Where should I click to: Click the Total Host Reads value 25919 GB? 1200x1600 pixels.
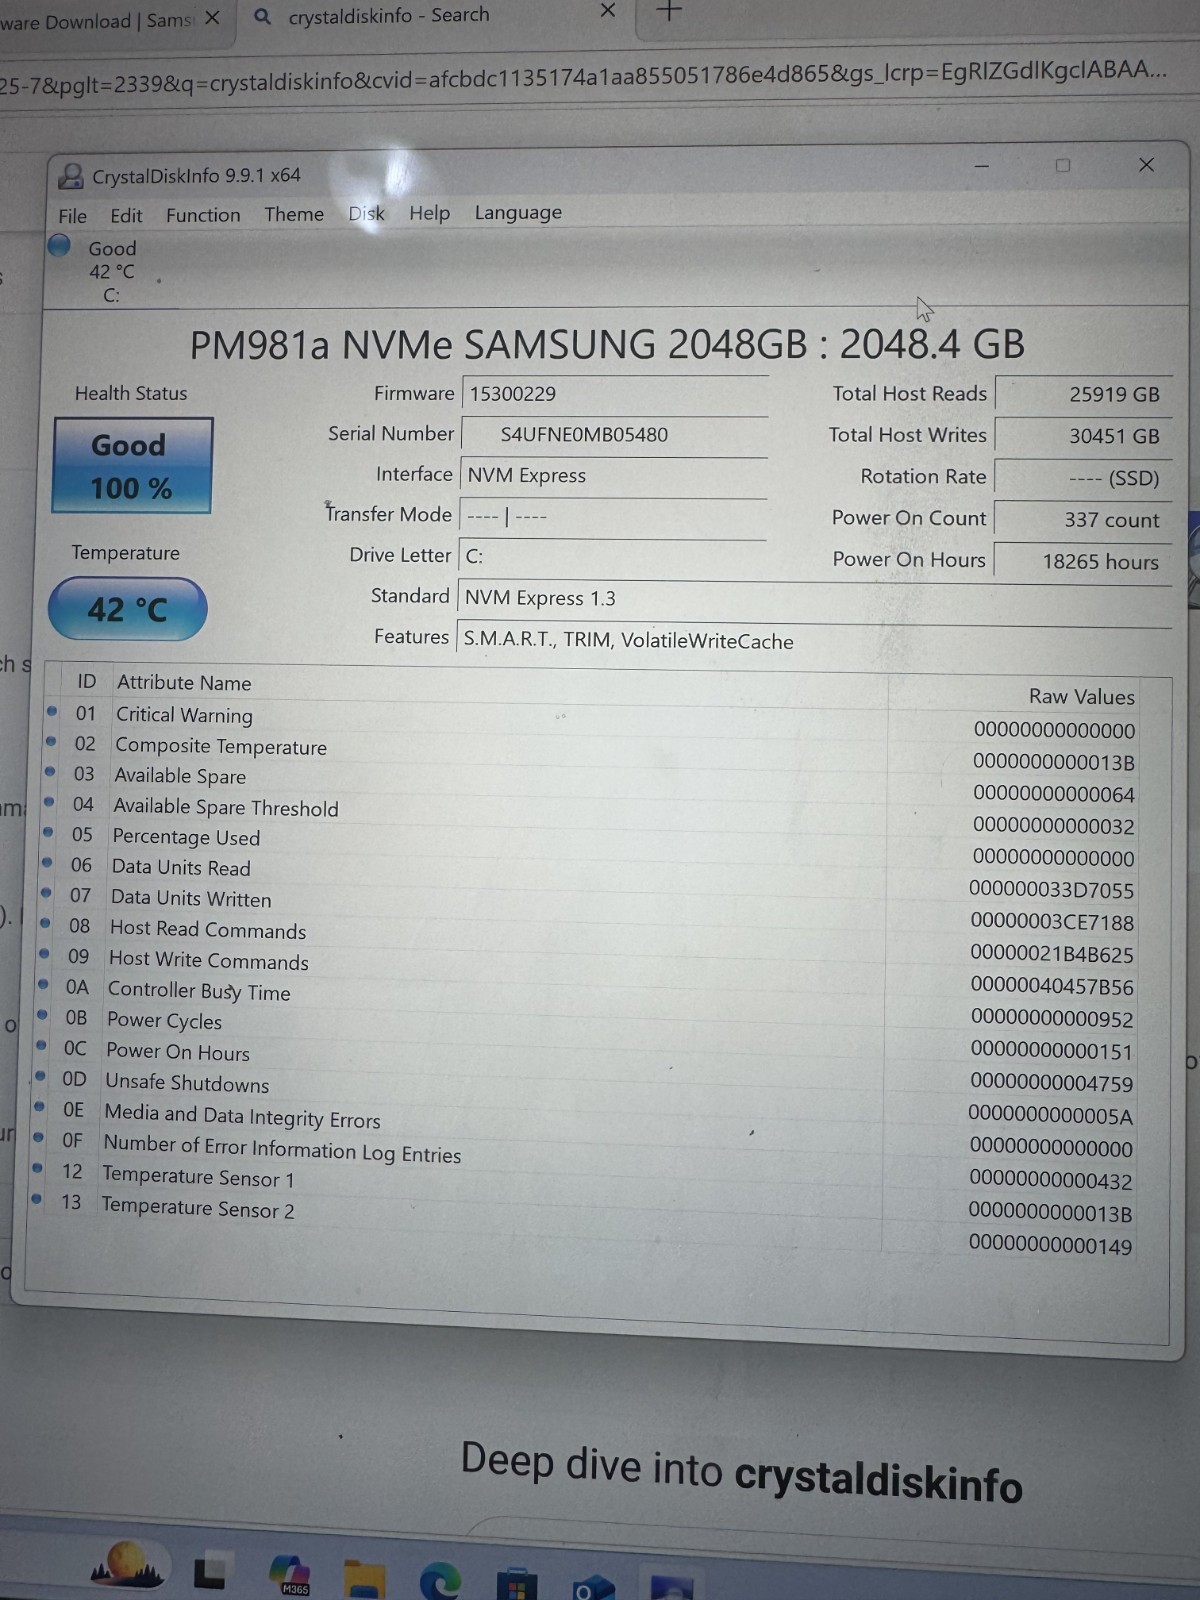tap(1083, 394)
